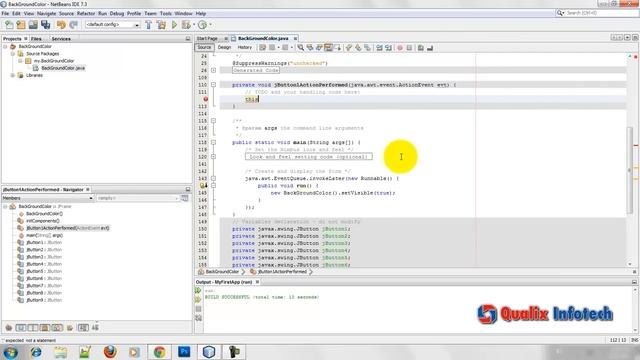Click the Undo toolbar icon
The image size is (640, 360).
pos(61,25)
